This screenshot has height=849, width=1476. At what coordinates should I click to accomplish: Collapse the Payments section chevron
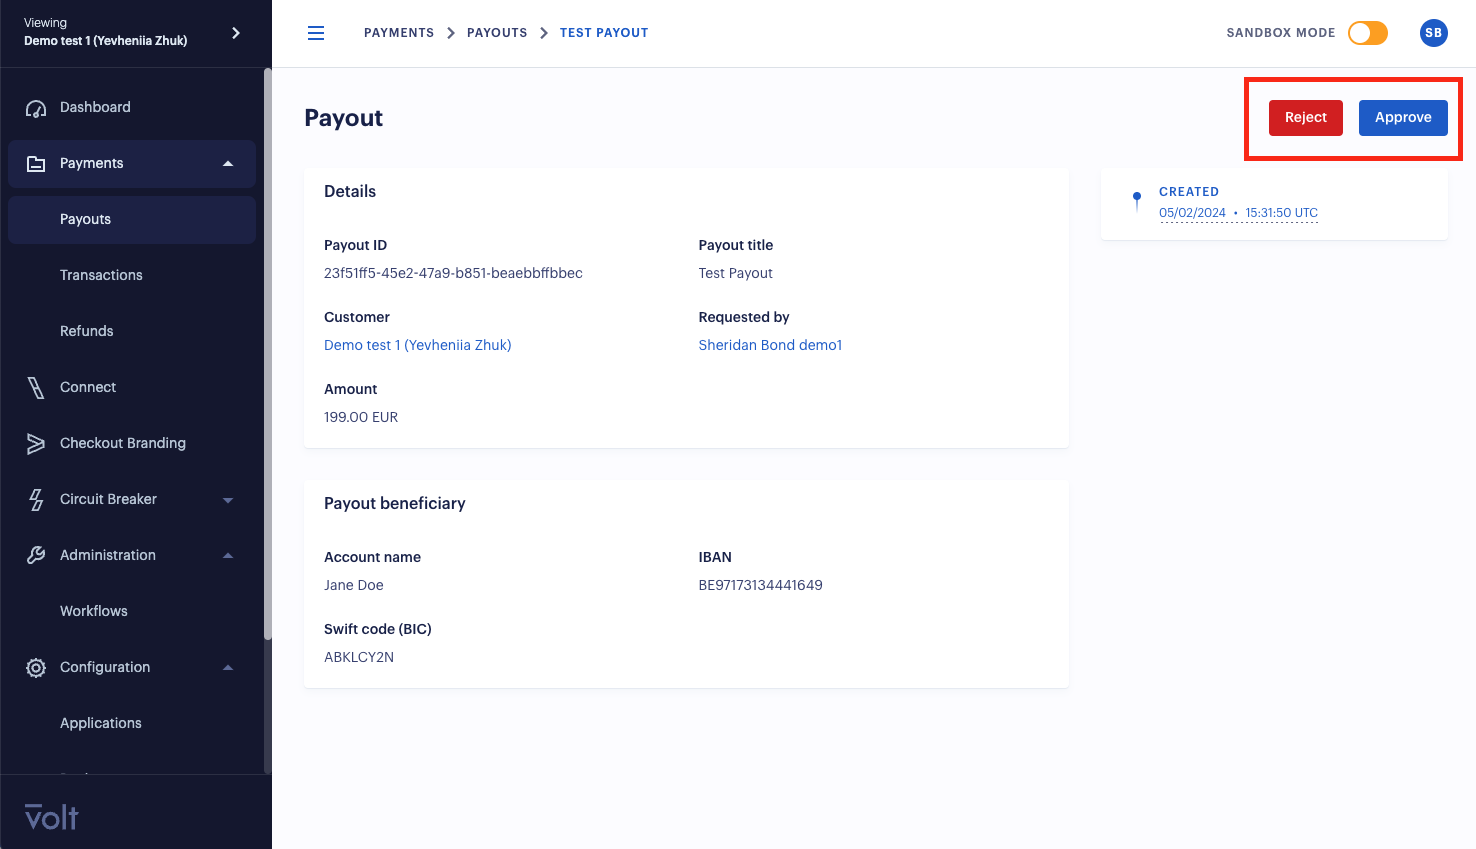(228, 163)
